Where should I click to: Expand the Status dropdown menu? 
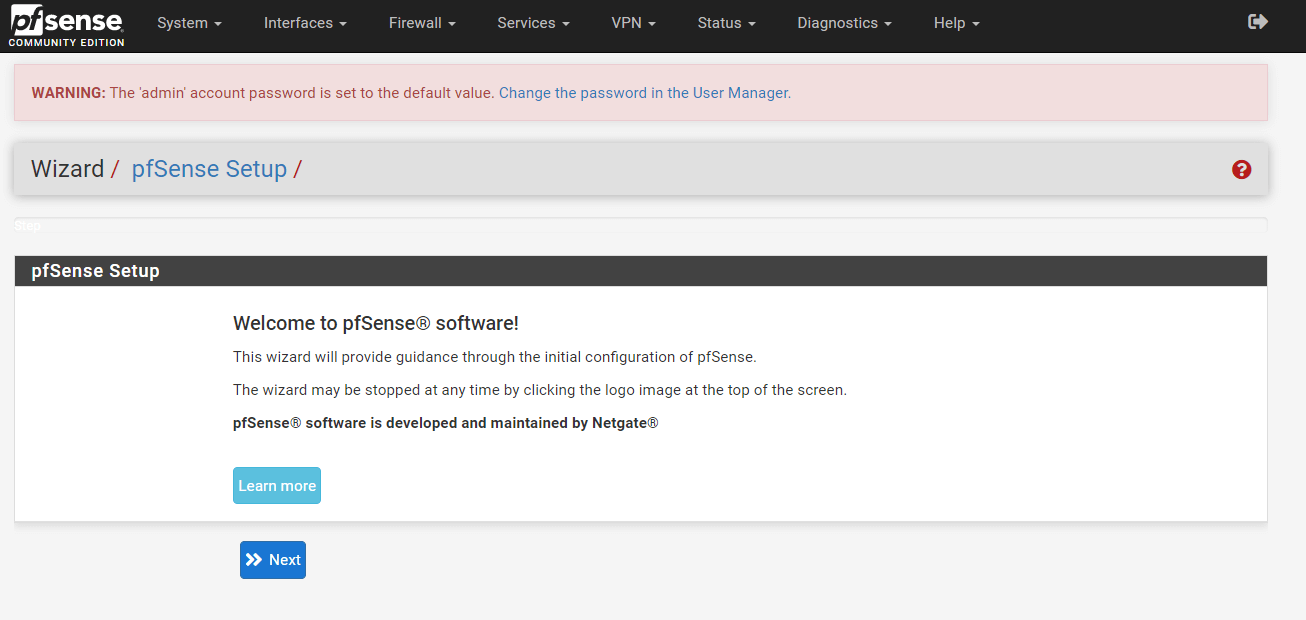coord(726,23)
